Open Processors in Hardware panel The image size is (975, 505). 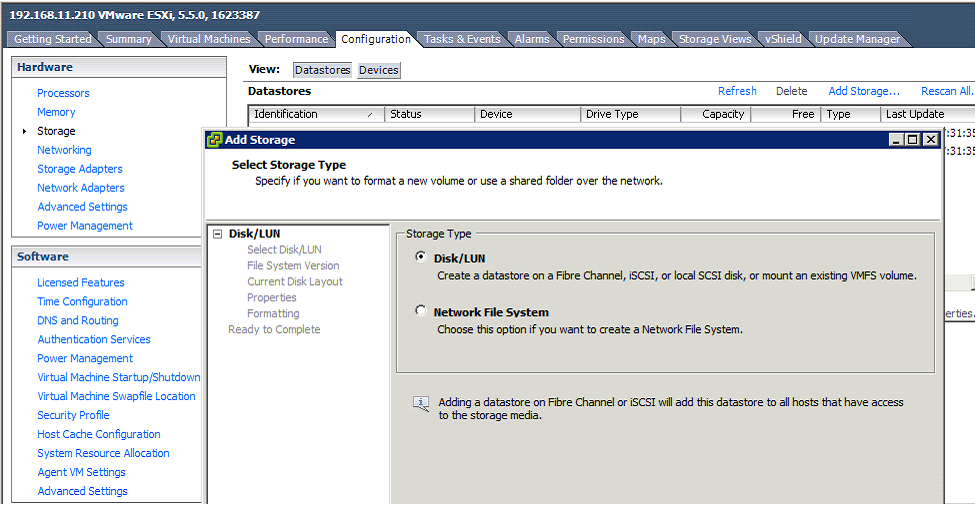tap(63, 93)
